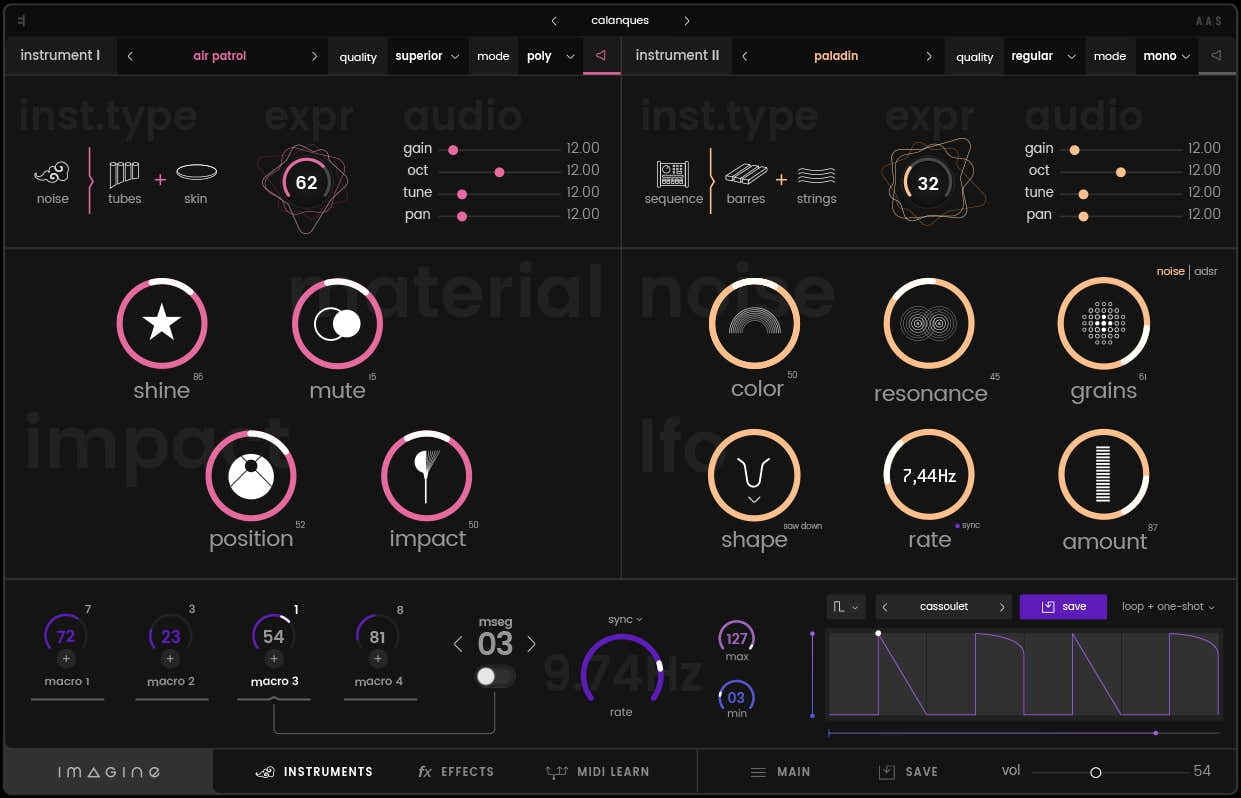The height and width of the screenshot is (798, 1241).
Task: Select the skin instrument type icon
Action: [196, 173]
